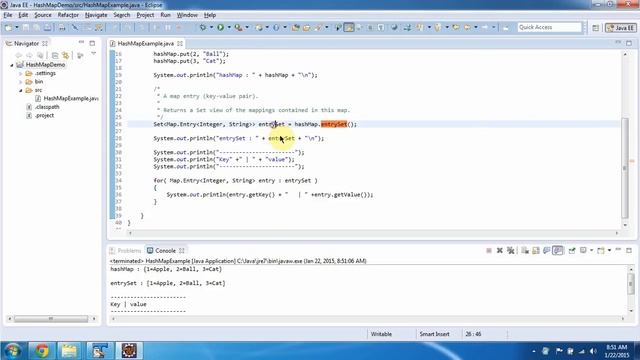
Task: Open File Explorer from the taskbar
Action: coord(69,351)
